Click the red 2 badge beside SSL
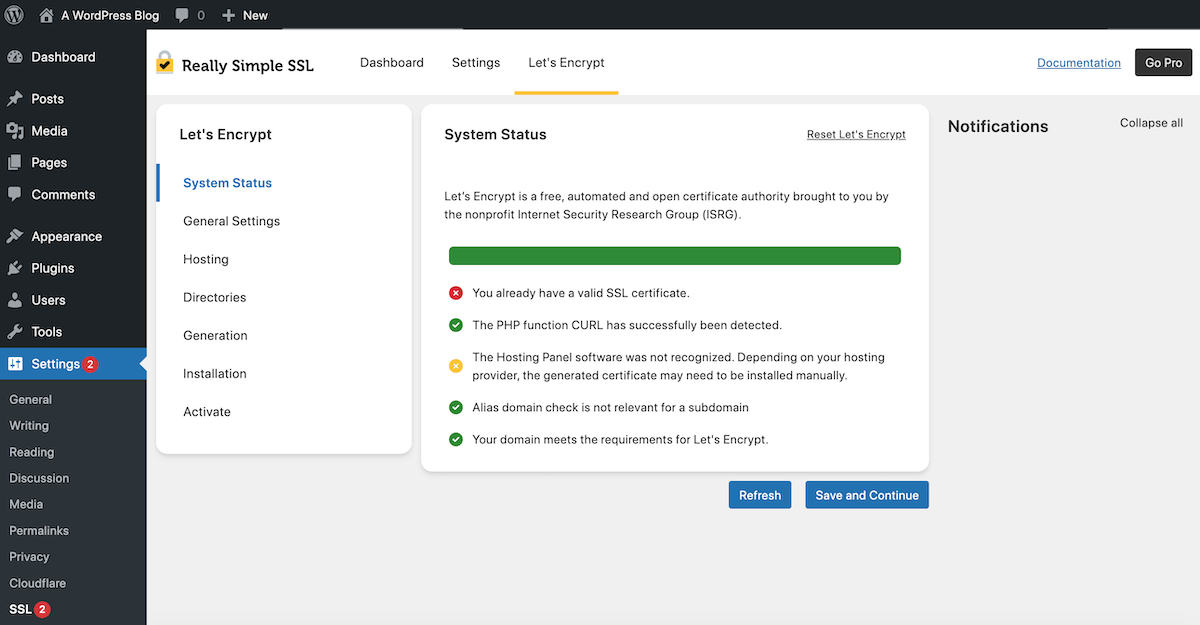Image resolution: width=1200 pixels, height=625 pixels. [x=42, y=609]
